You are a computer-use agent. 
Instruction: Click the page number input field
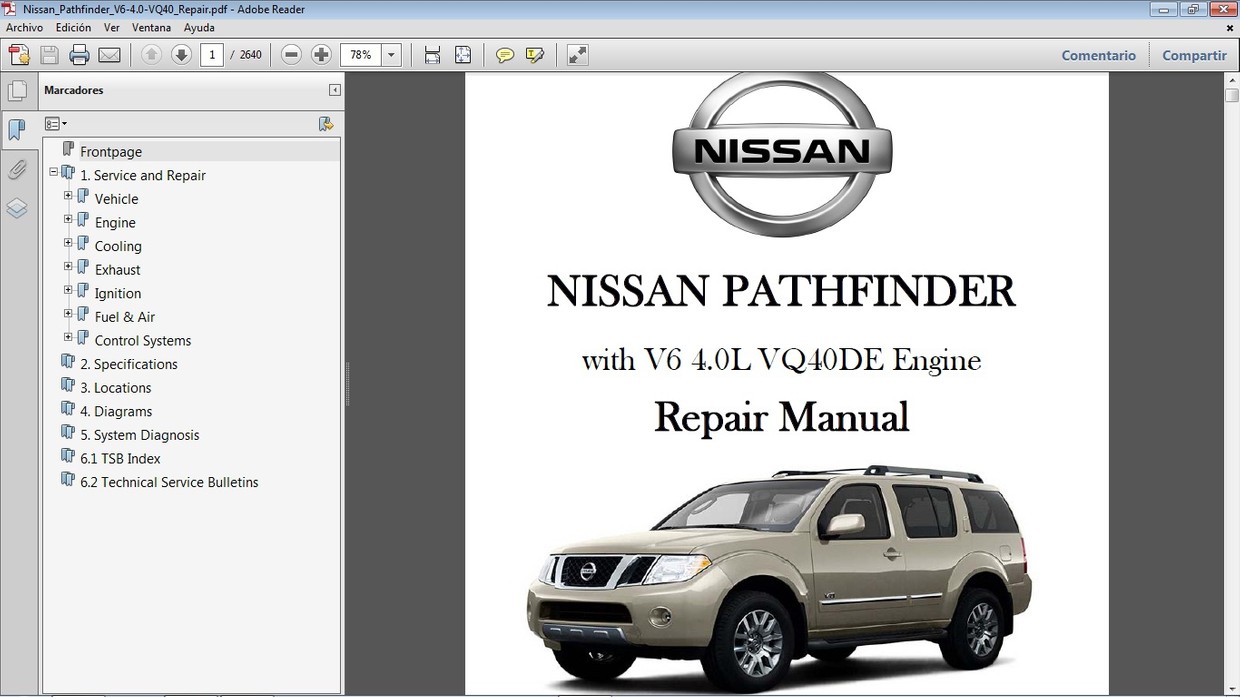211,55
